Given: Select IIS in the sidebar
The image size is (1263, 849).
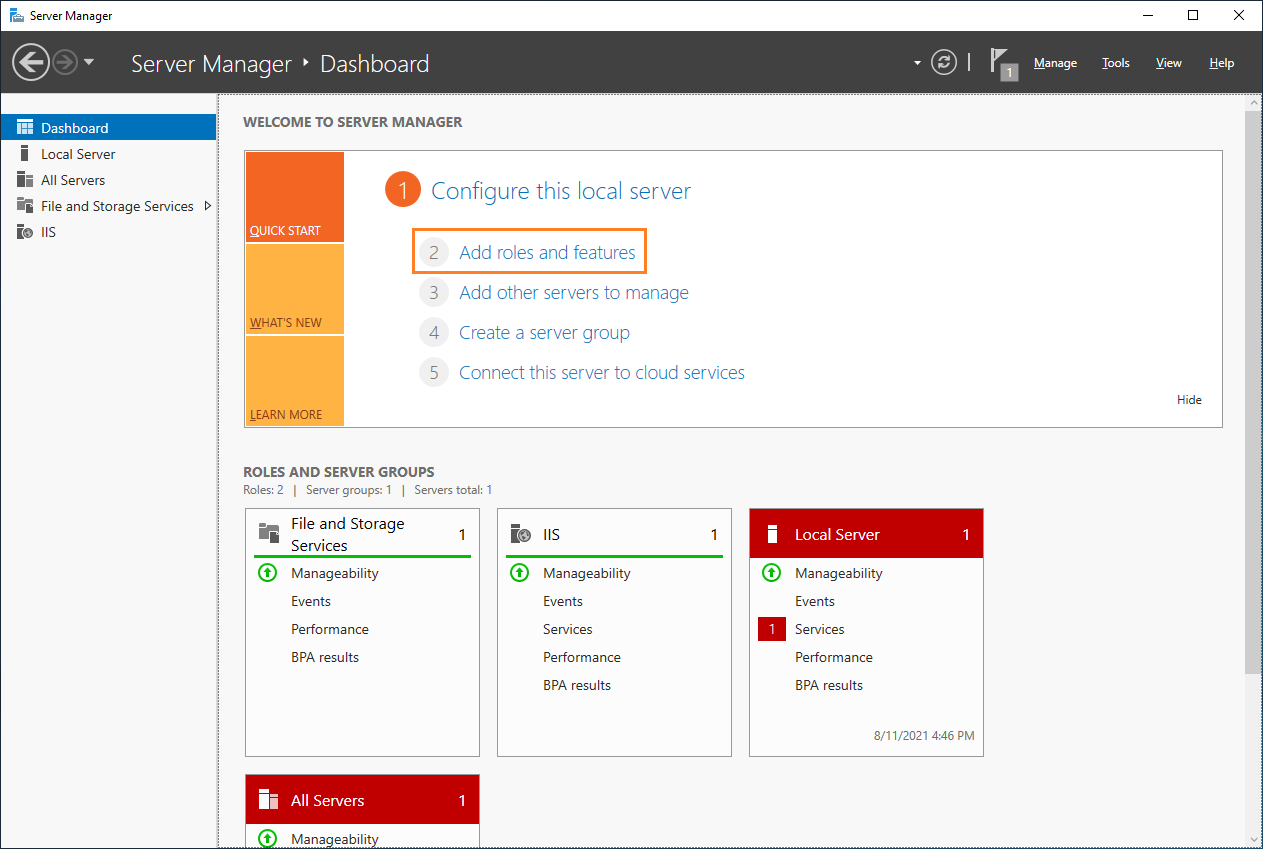Looking at the screenshot, I should coord(108,232).
